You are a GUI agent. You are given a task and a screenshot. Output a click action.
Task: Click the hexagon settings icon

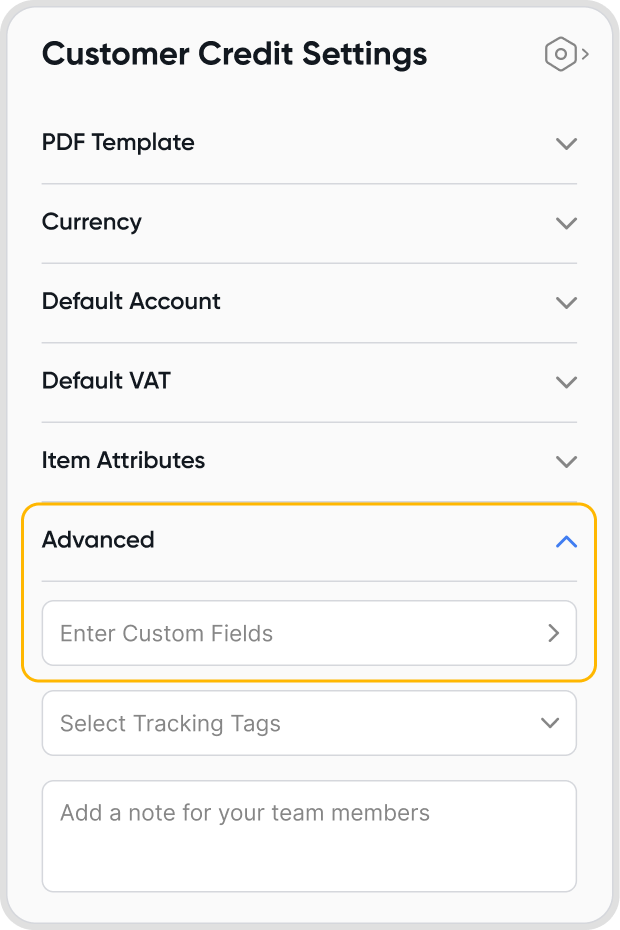pyautogui.click(x=561, y=54)
